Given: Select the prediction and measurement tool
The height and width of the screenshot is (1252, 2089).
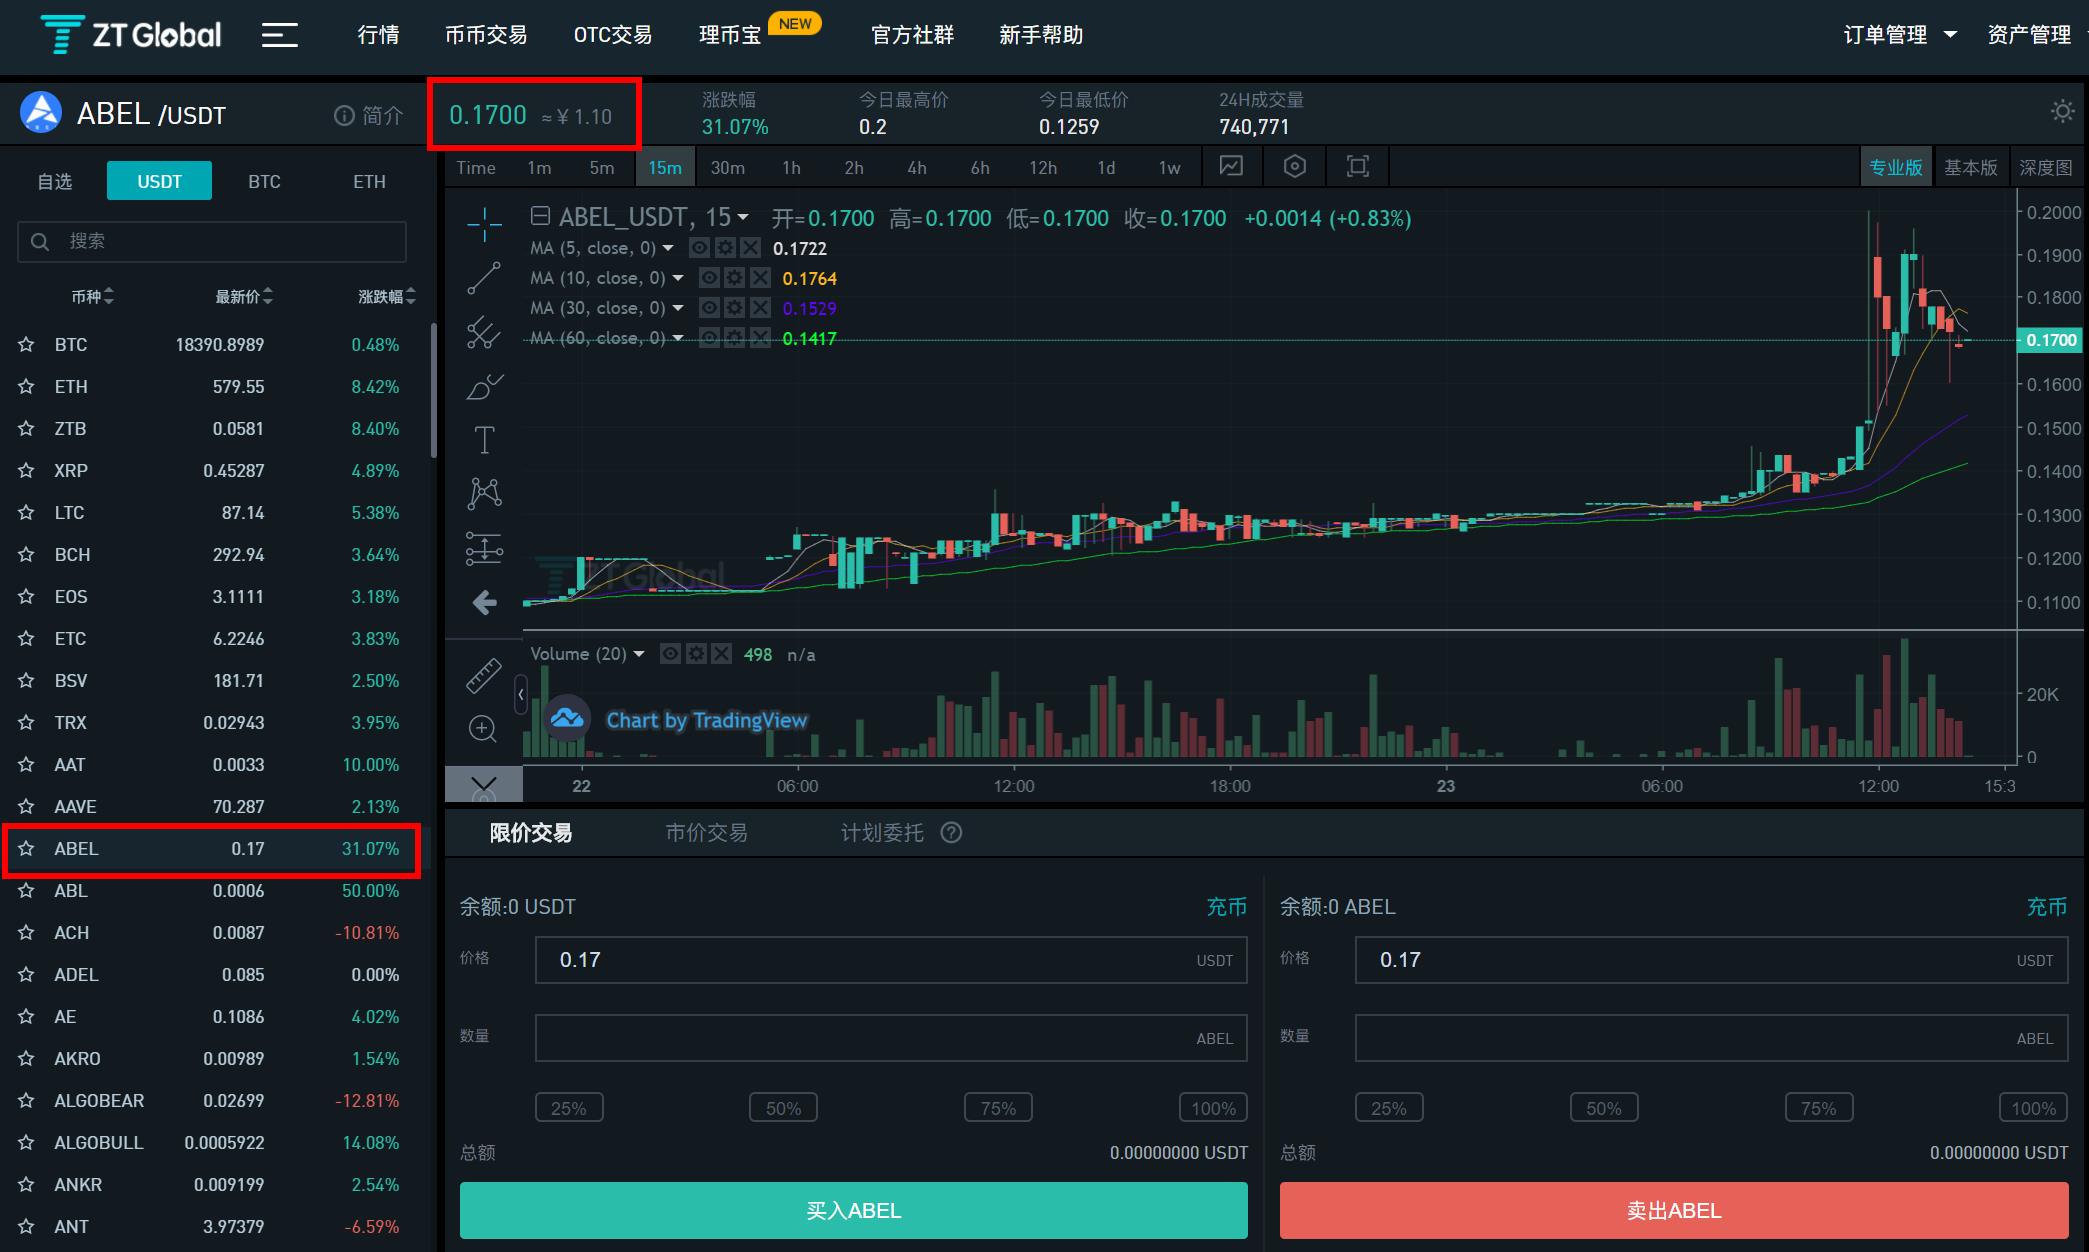Looking at the screenshot, I should [484, 547].
